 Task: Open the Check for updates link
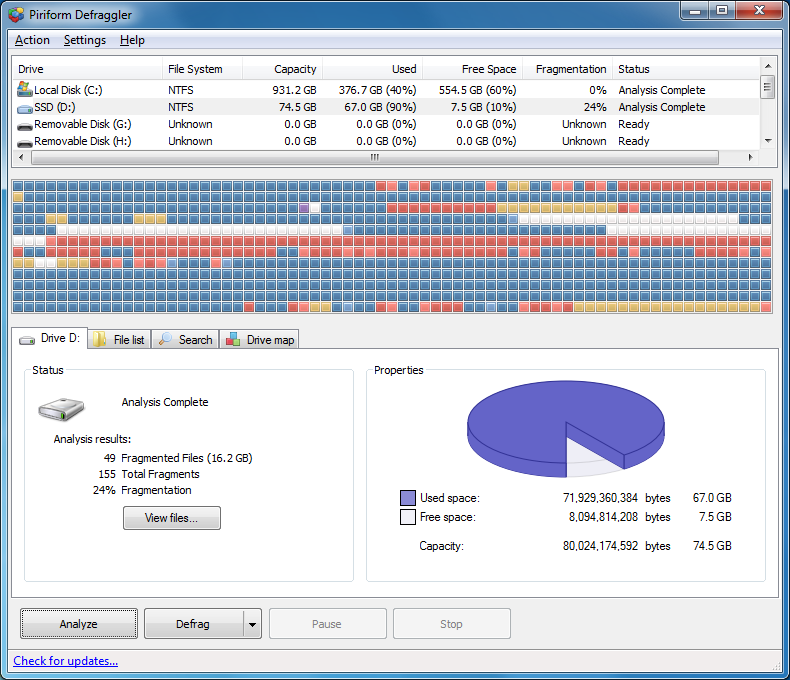(x=65, y=661)
